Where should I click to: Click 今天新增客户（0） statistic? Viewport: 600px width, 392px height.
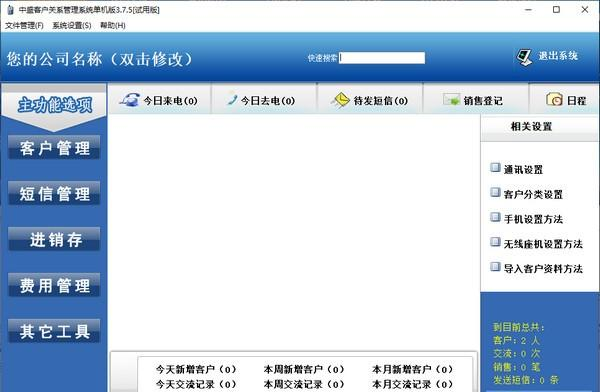pyautogui.click(x=196, y=369)
